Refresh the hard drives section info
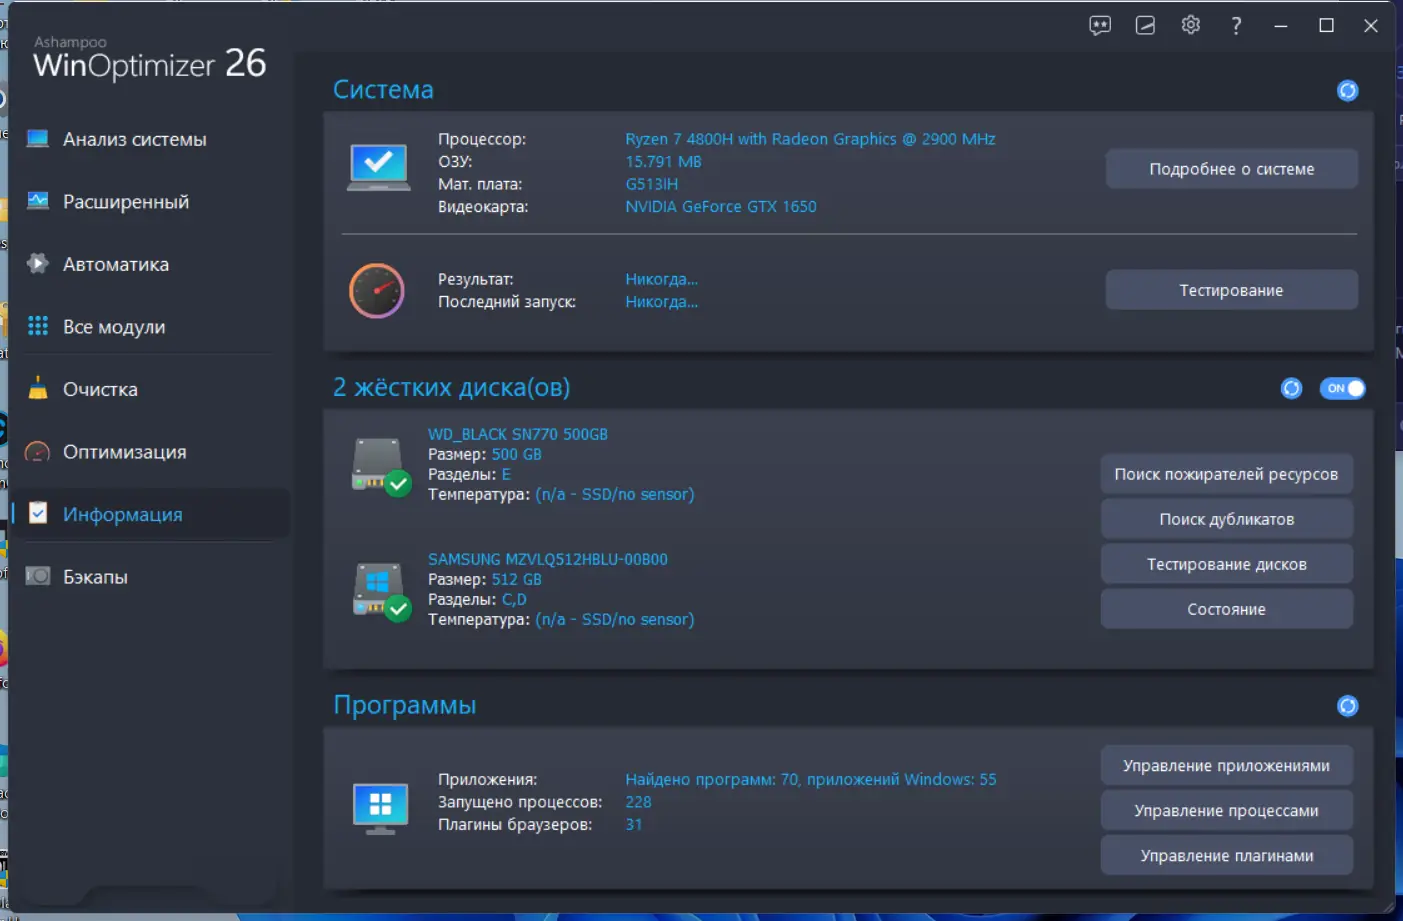The width and height of the screenshot is (1403, 921). click(x=1291, y=388)
